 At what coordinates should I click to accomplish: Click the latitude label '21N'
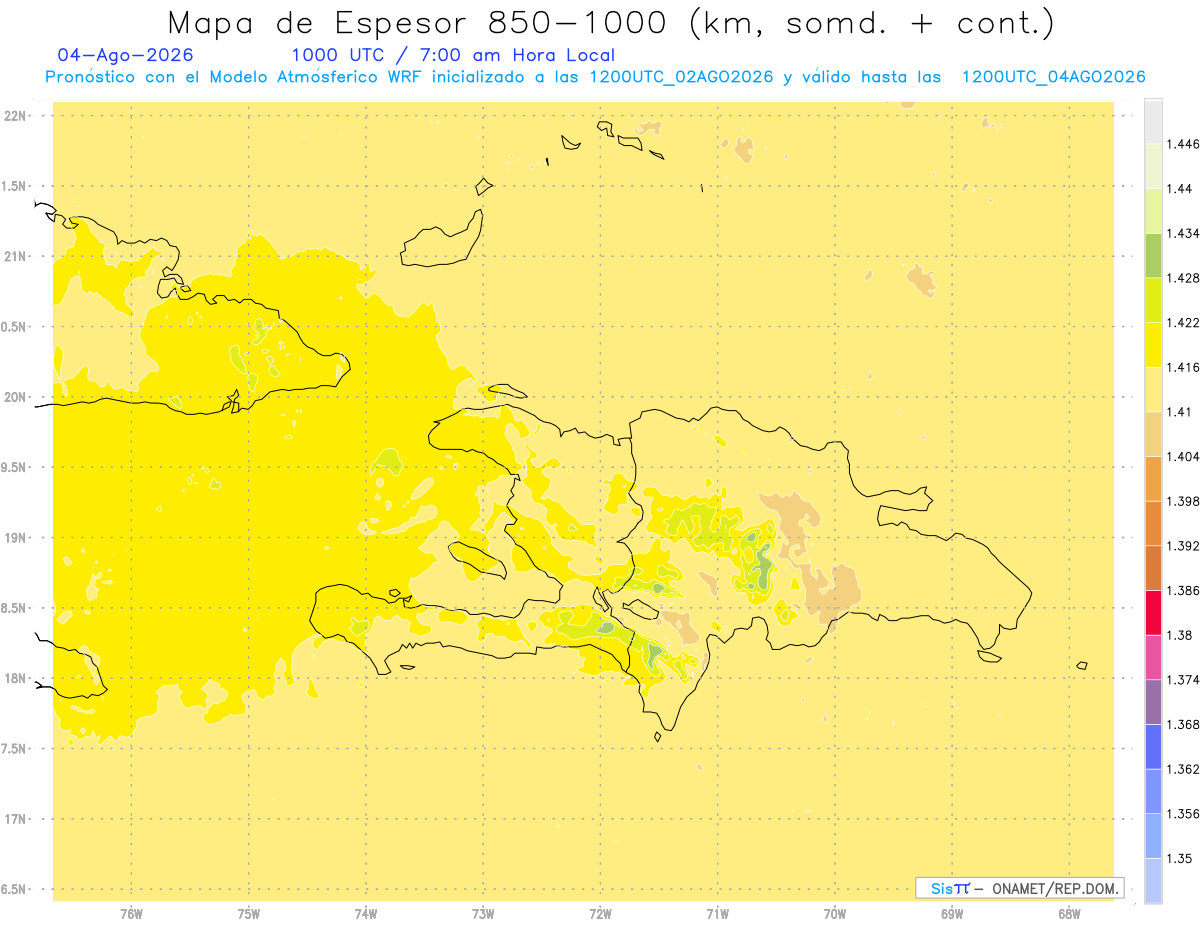(14, 257)
